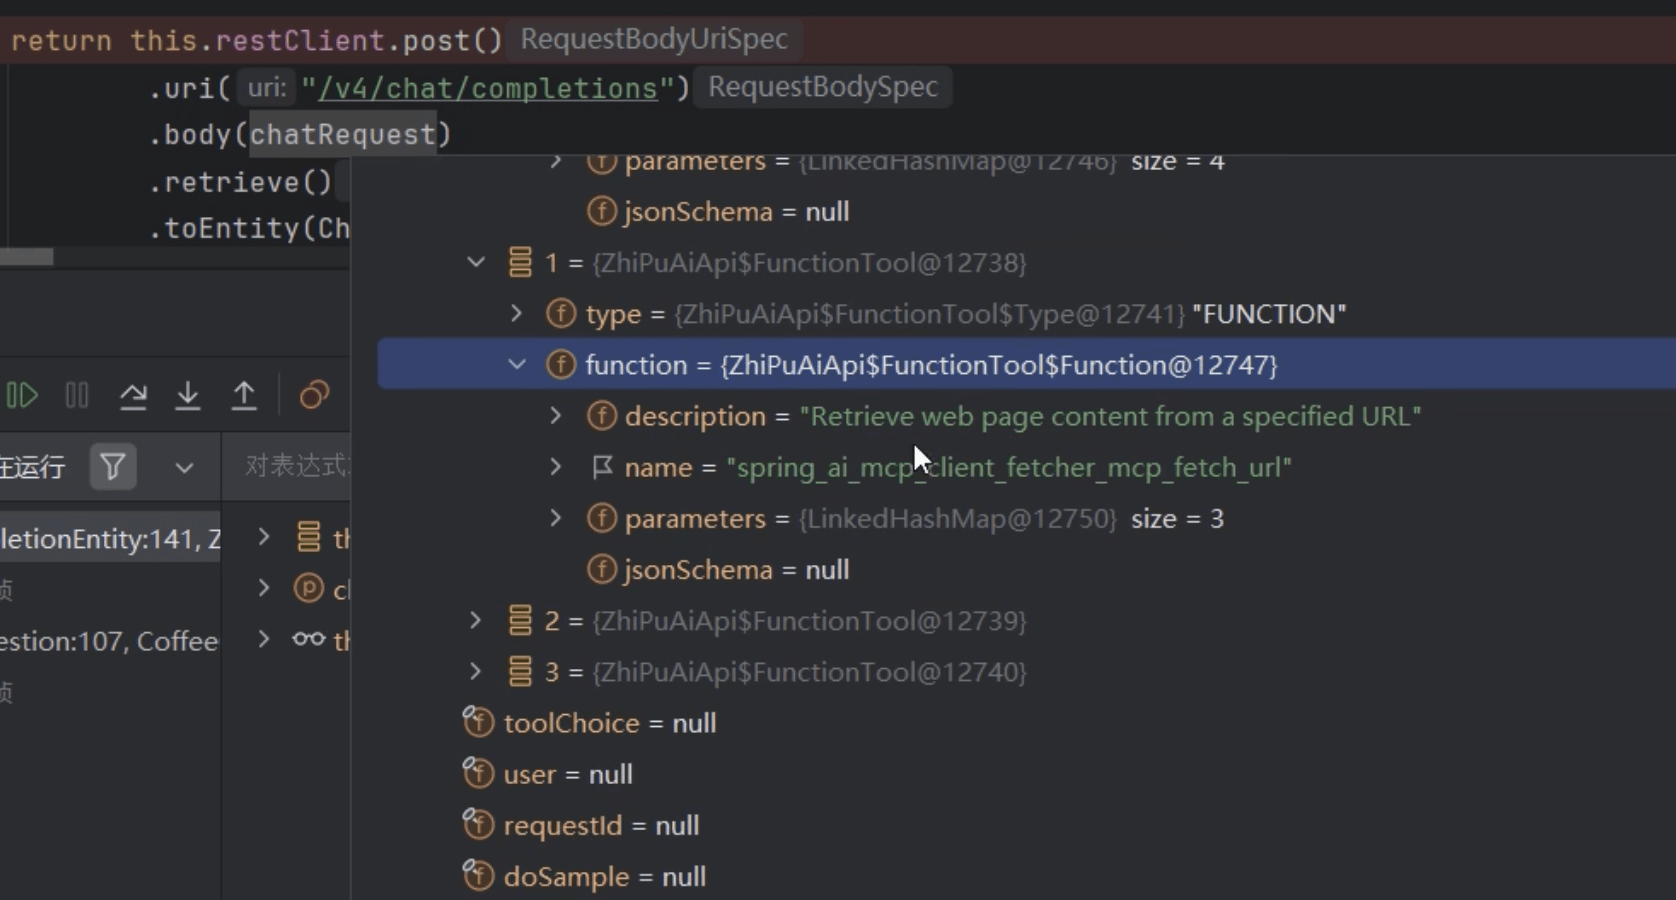The image size is (1676, 900).
Task: Click the Pause Program debugger icon
Action: pos(77,396)
